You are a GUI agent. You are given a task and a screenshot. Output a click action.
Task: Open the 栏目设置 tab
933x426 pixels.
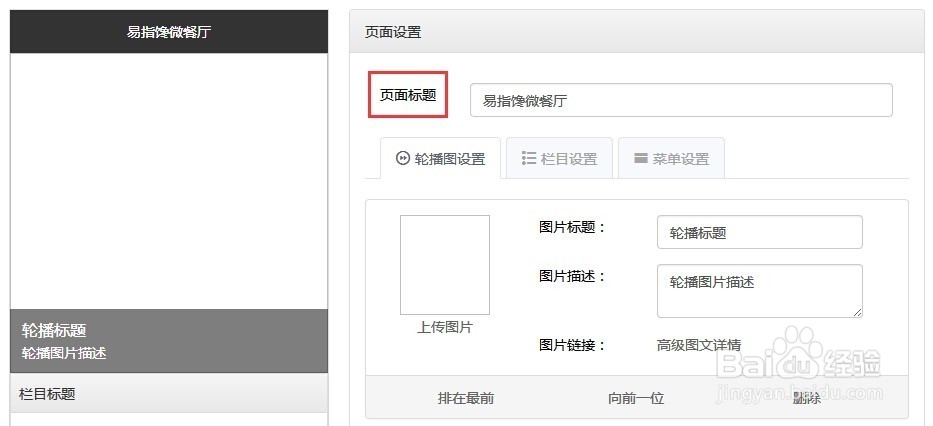coord(559,158)
